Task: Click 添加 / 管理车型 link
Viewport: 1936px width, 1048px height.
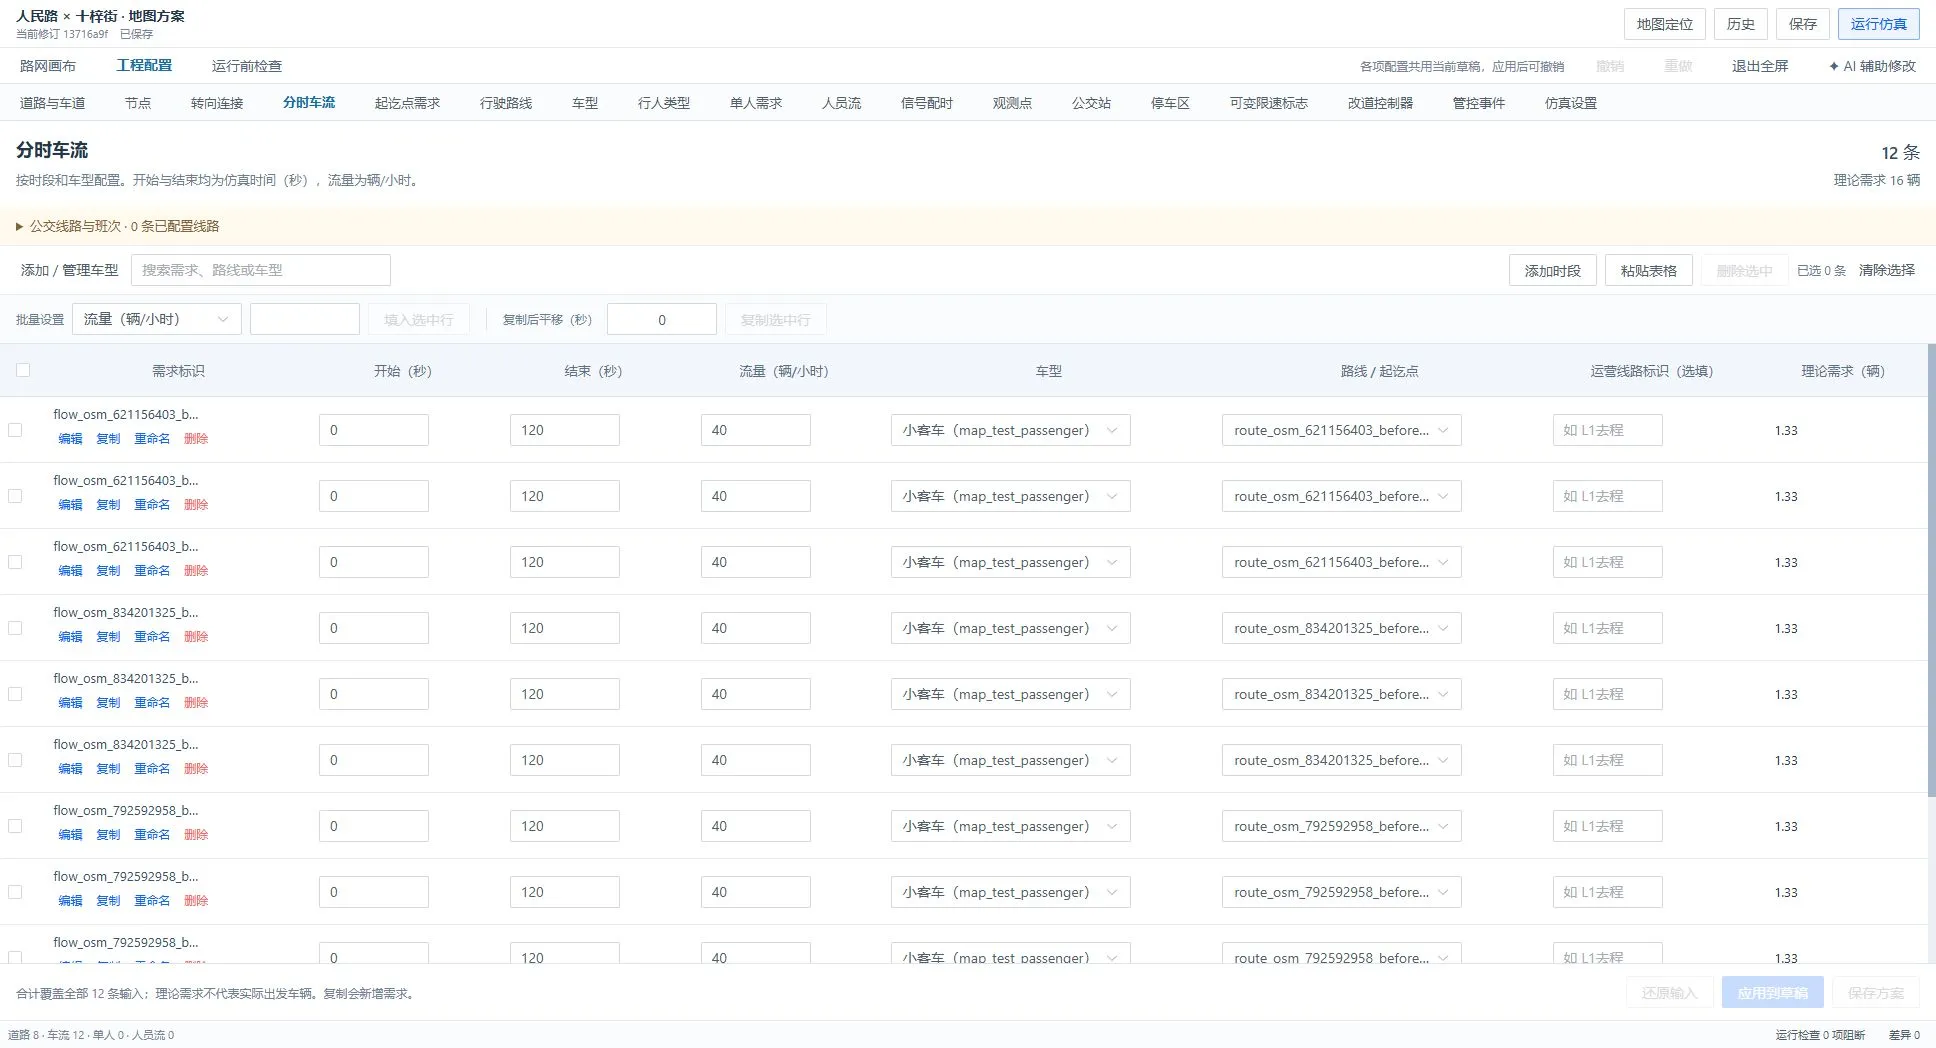Action: (x=69, y=270)
